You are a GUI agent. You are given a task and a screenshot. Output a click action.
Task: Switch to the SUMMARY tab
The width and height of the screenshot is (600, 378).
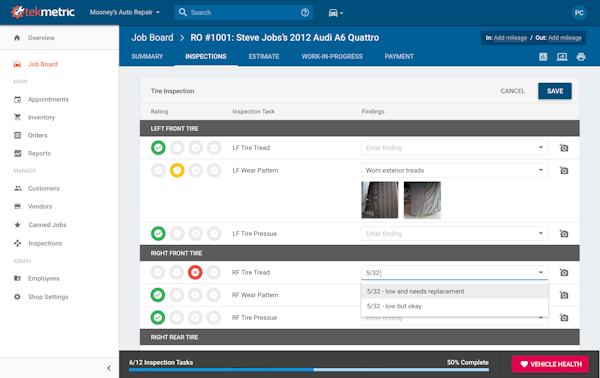point(147,57)
